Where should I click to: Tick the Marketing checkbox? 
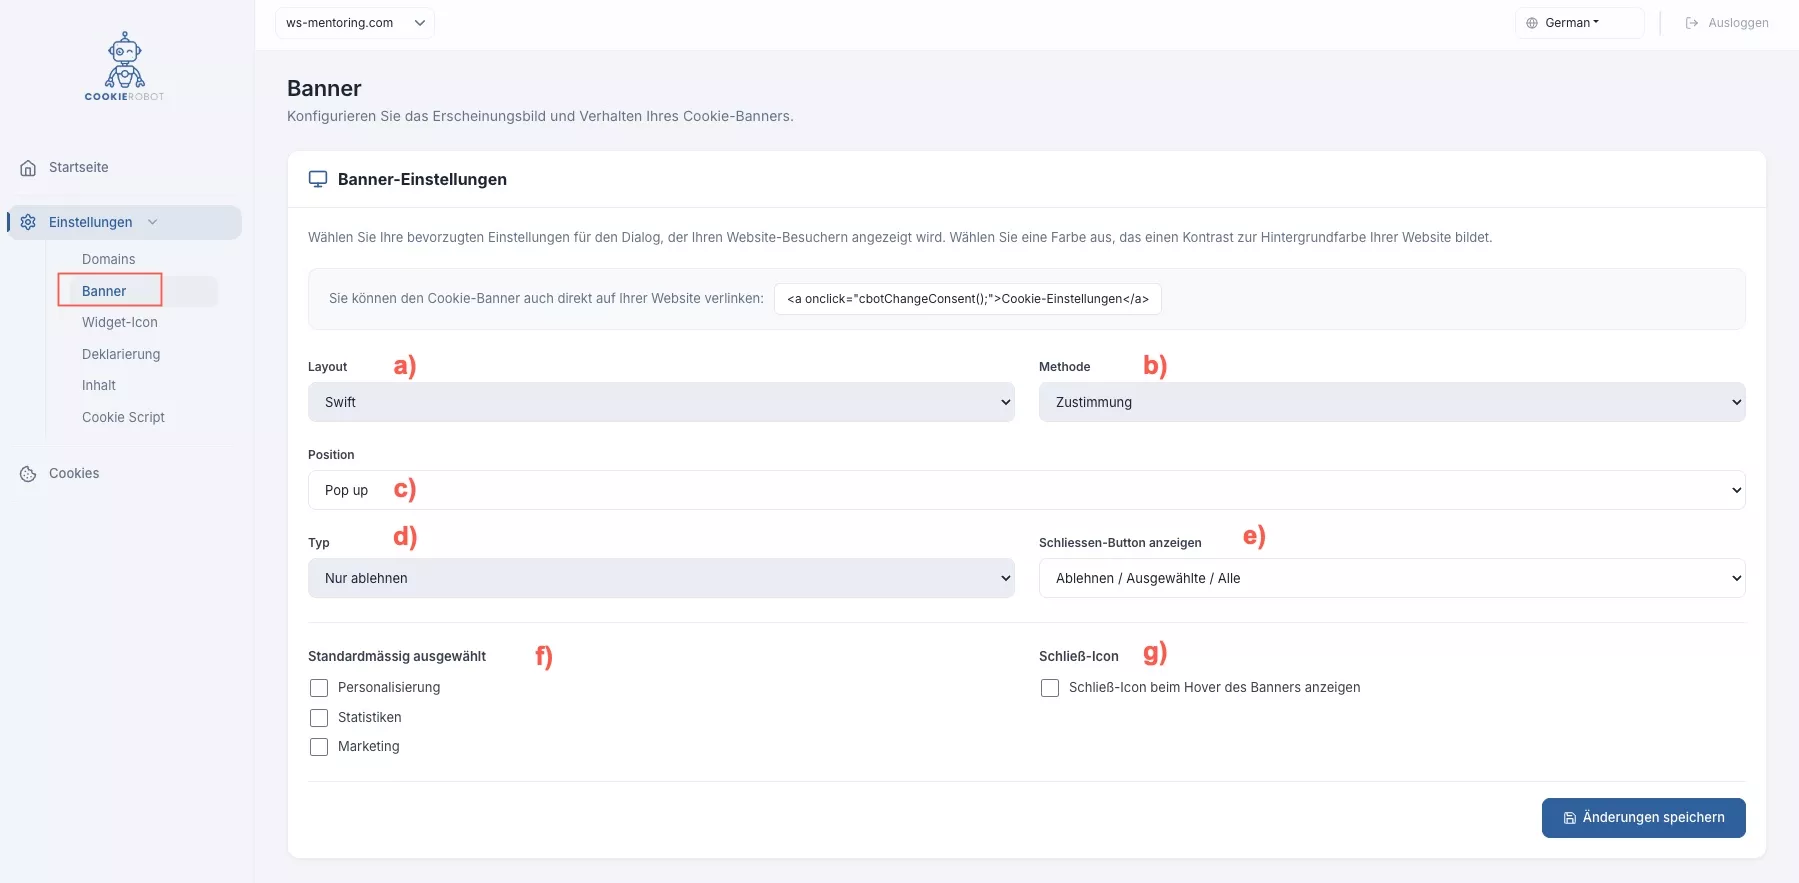click(319, 747)
